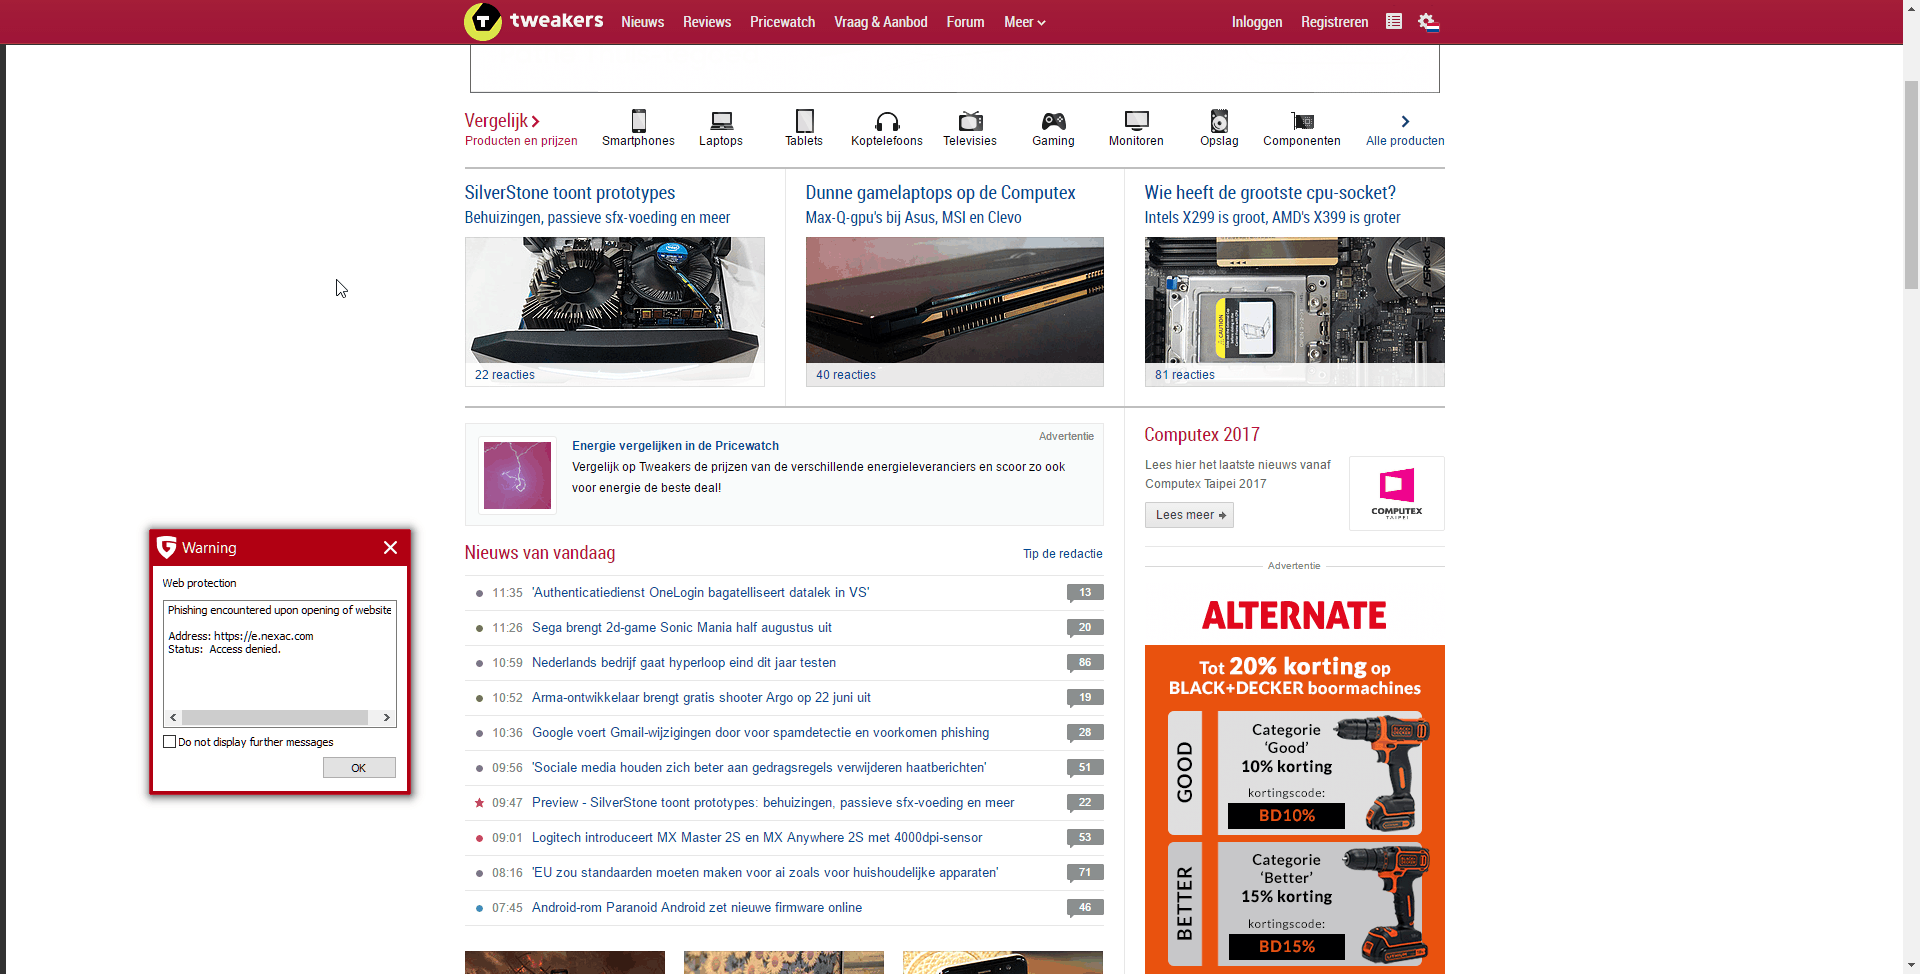This screenshot has height=974, width=1920.
Task: Click the shield icon in Warning dialog
Action: (x=167, y=547)
